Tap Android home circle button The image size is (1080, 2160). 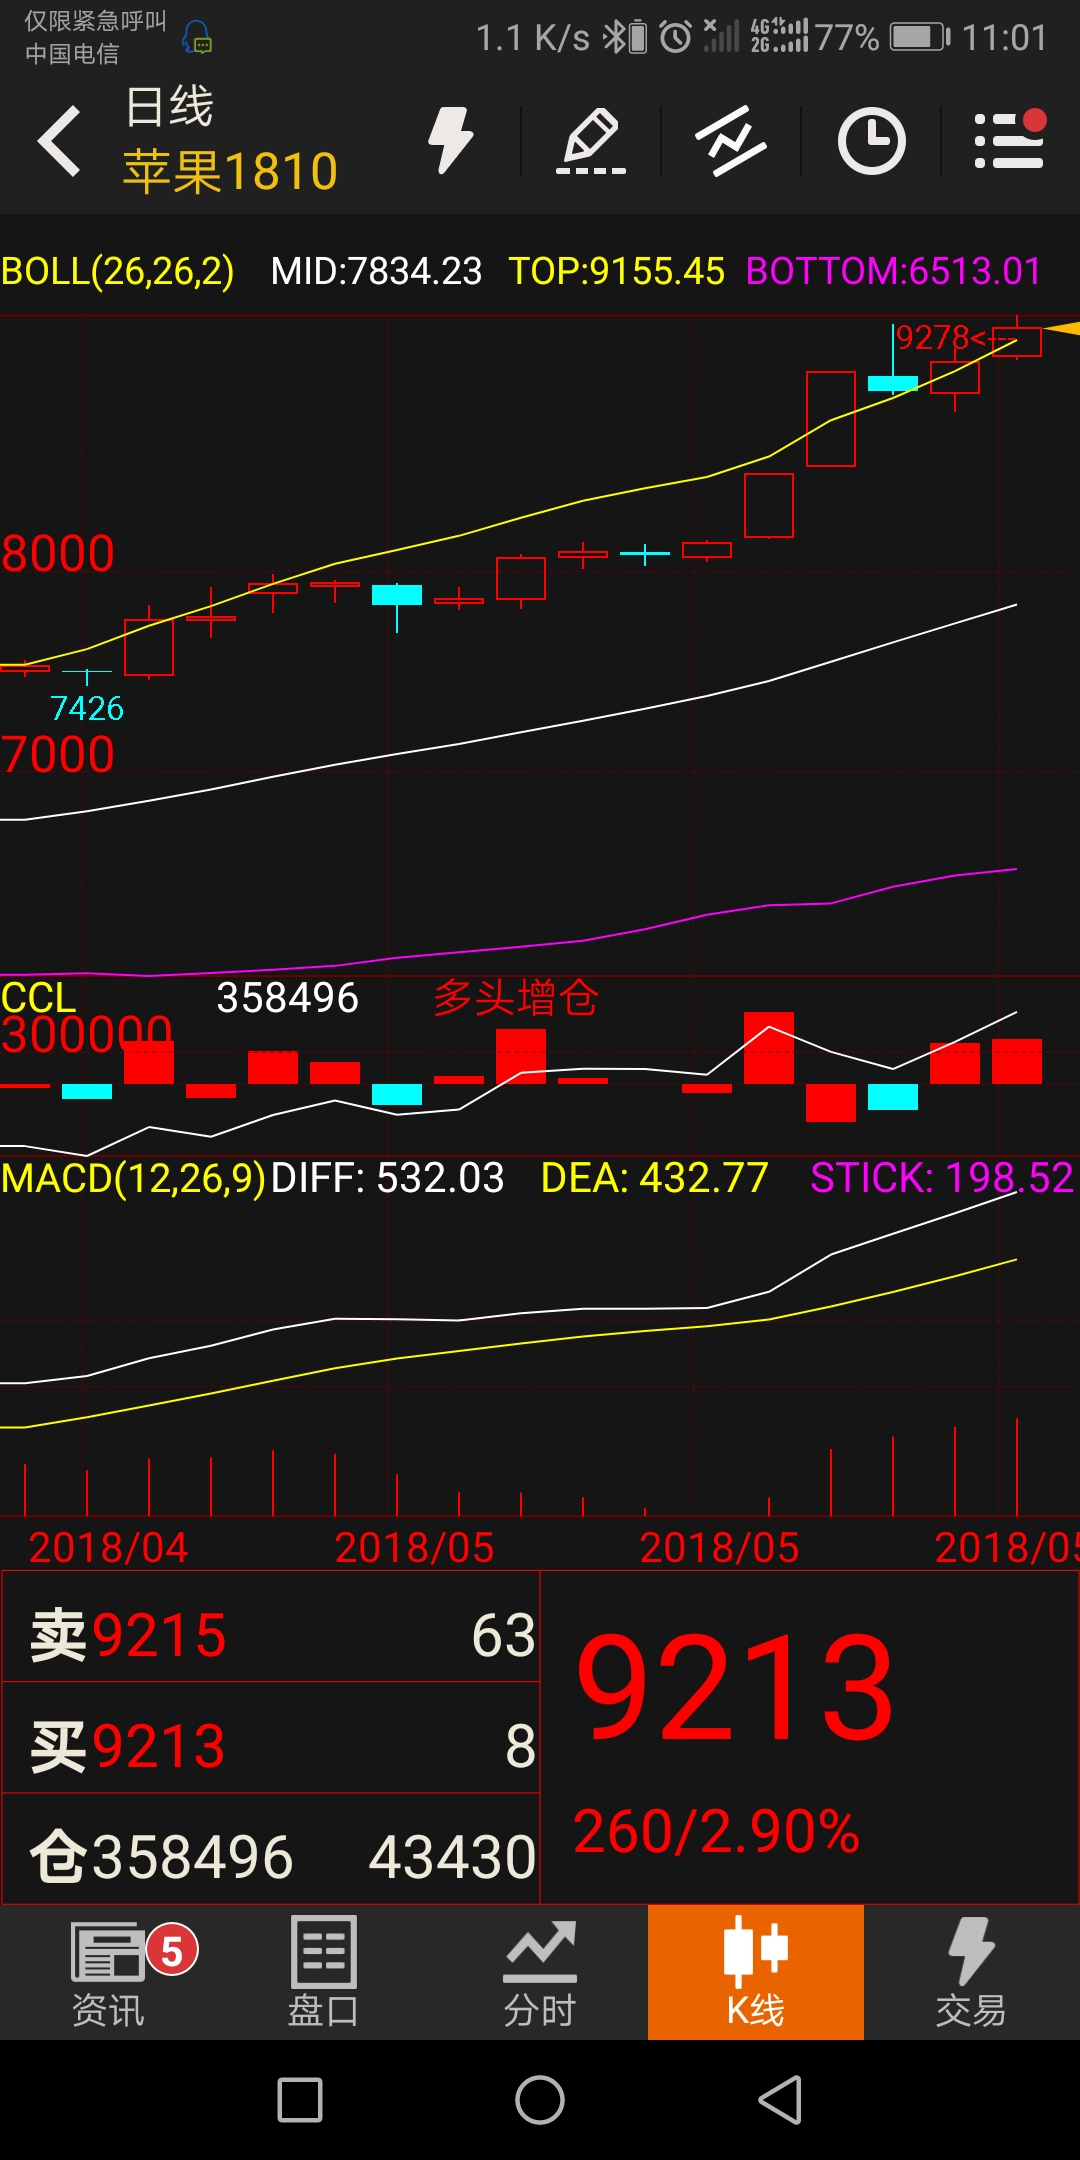click(540, 2100)
